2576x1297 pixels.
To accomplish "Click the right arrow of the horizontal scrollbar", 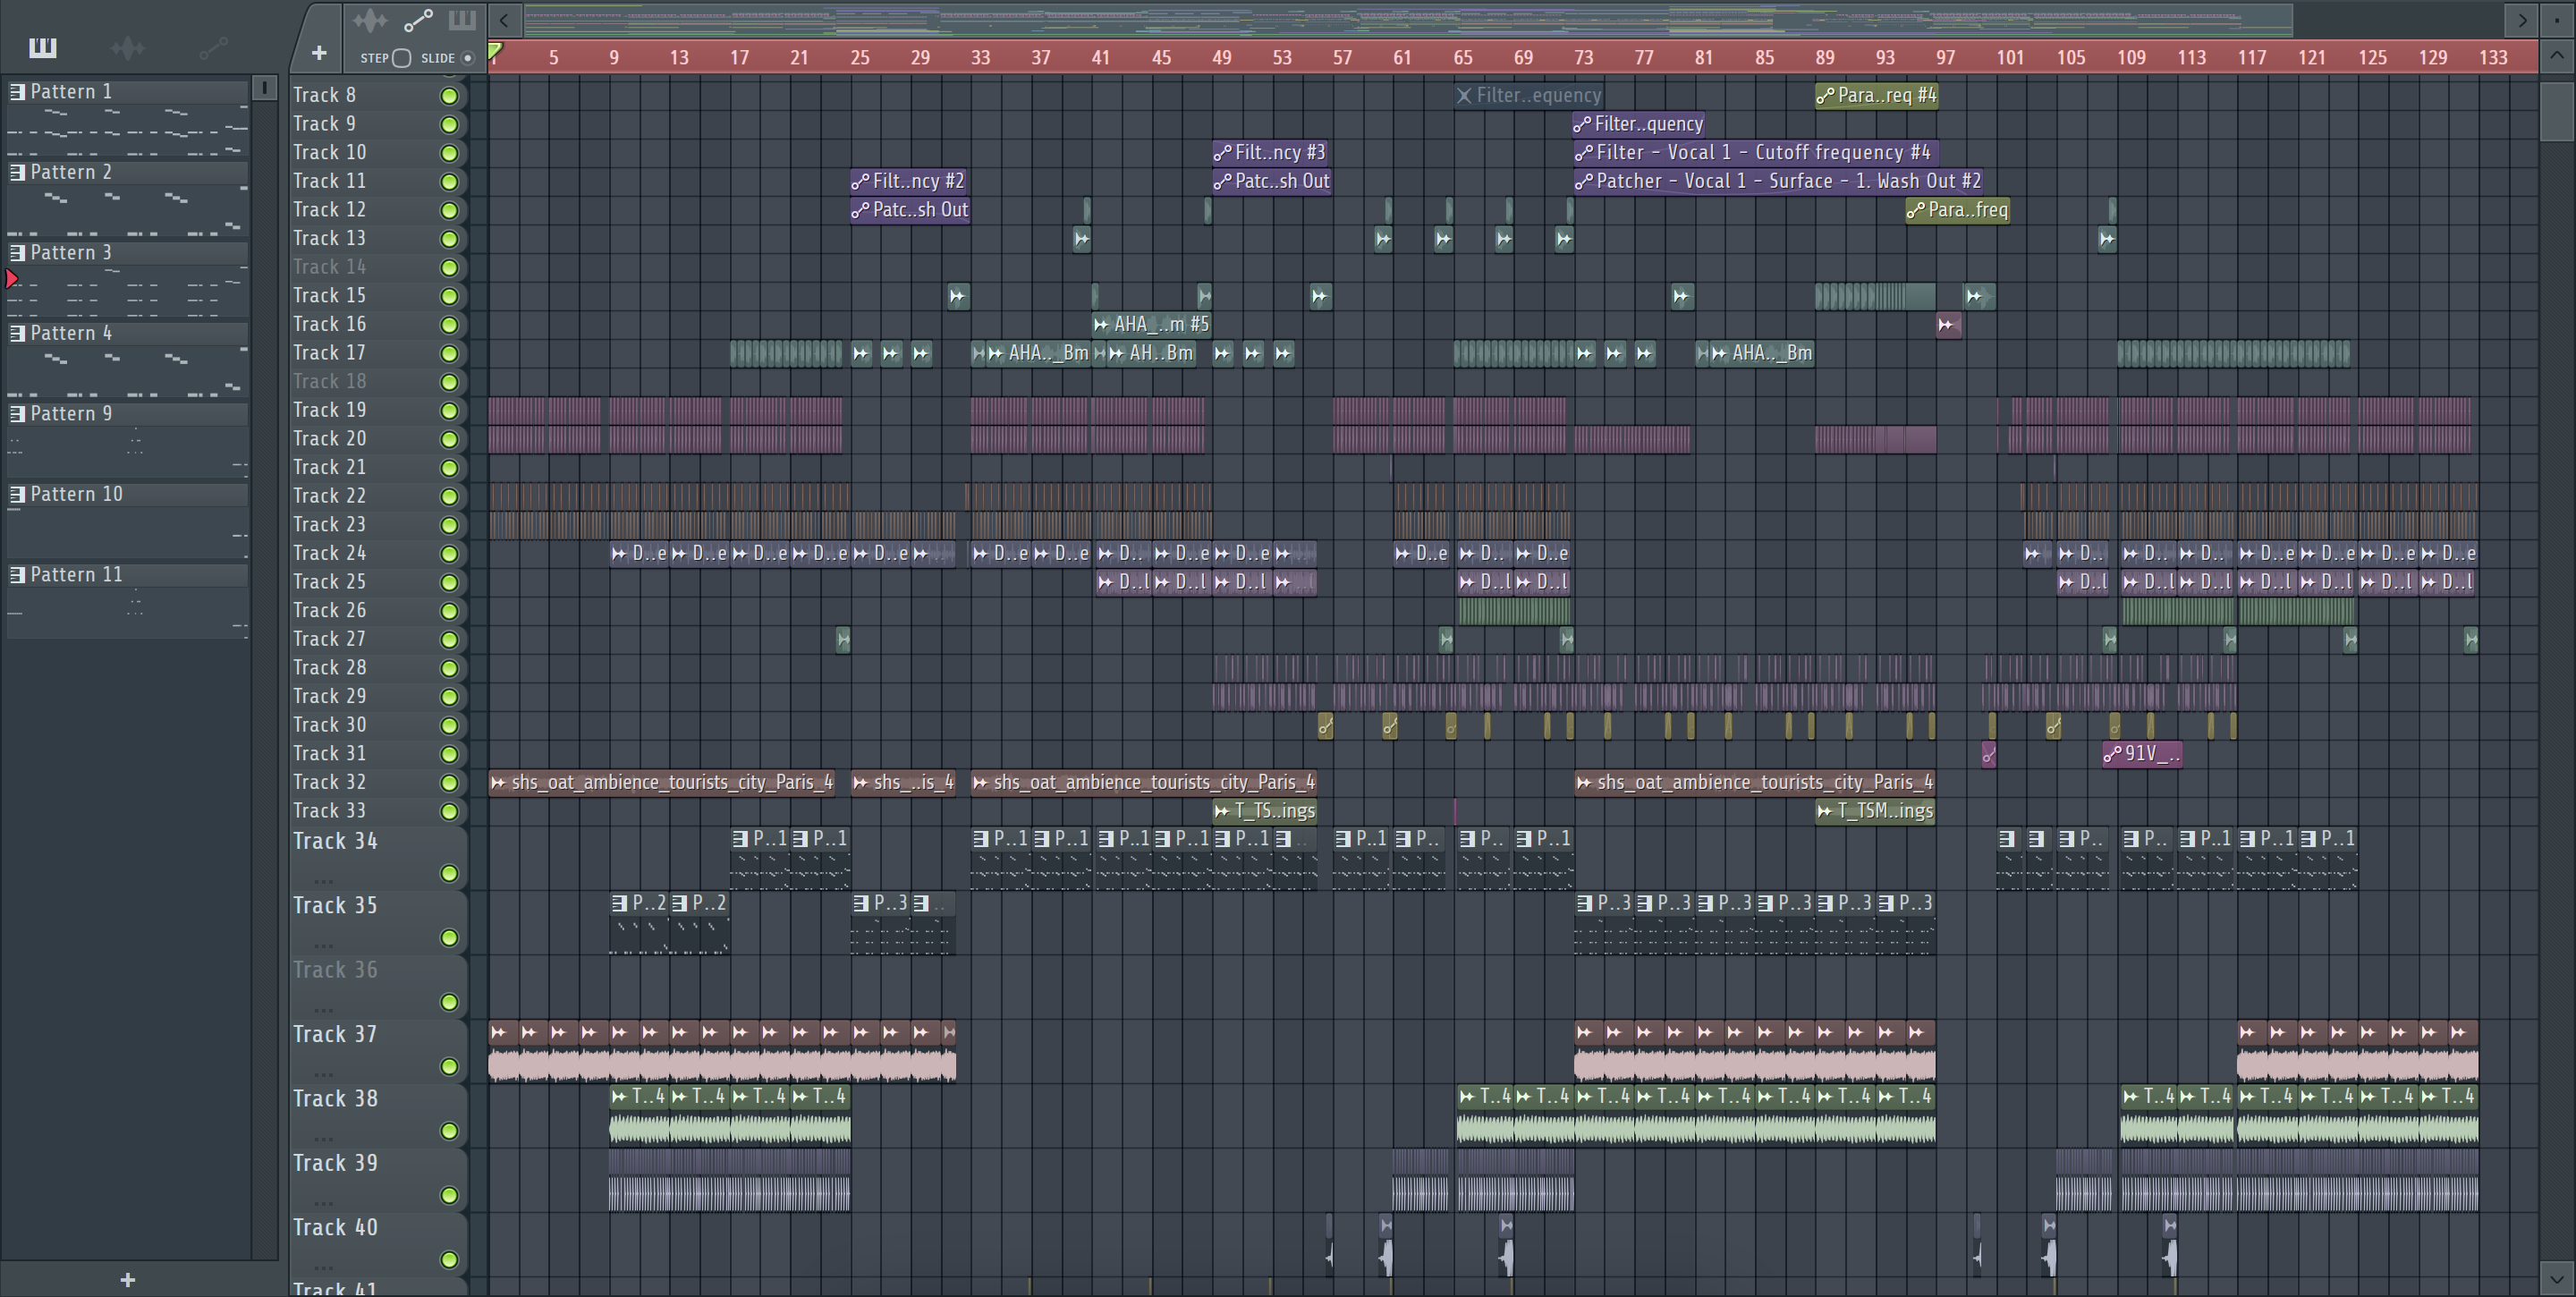I will pos(2521,20).
